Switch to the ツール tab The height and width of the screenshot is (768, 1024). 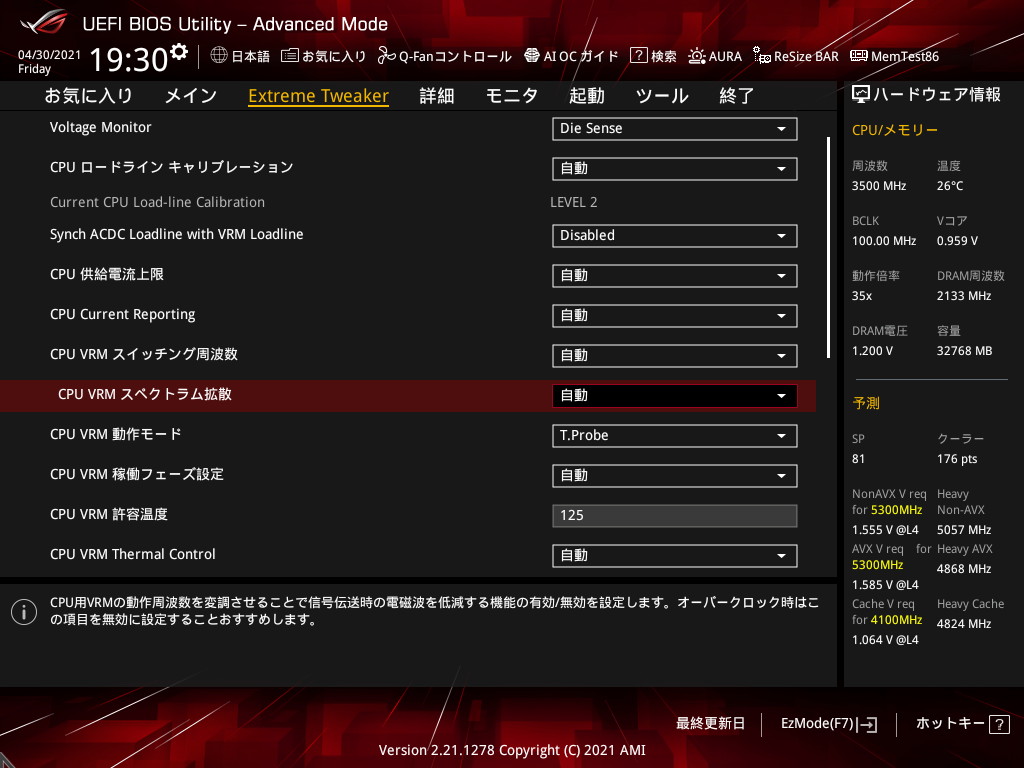[x=662, y=96]
